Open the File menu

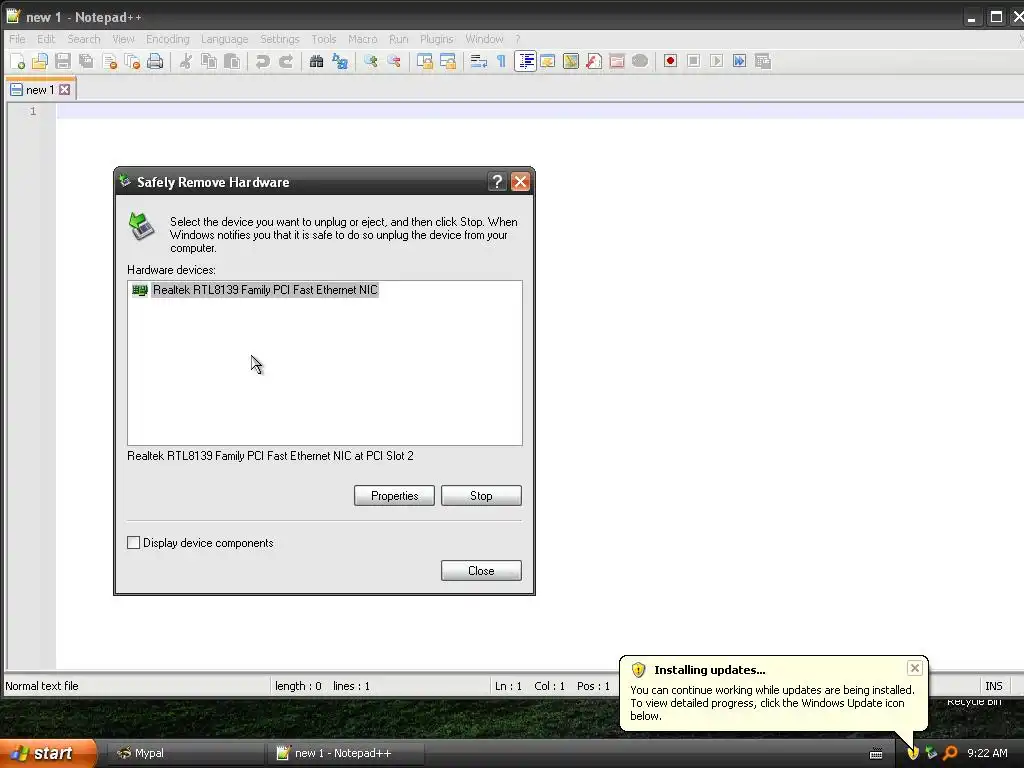(x=17, y=39)
